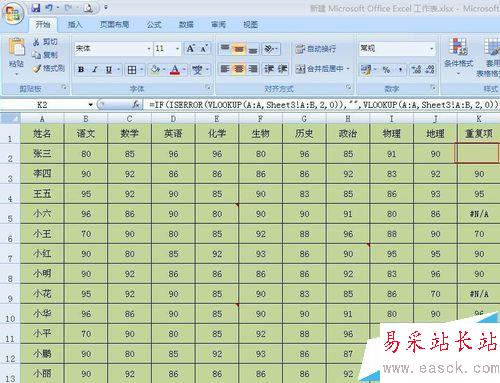Cut the selected cell (剪切)
Screen dimensions: 500x383
coord(45,42)
